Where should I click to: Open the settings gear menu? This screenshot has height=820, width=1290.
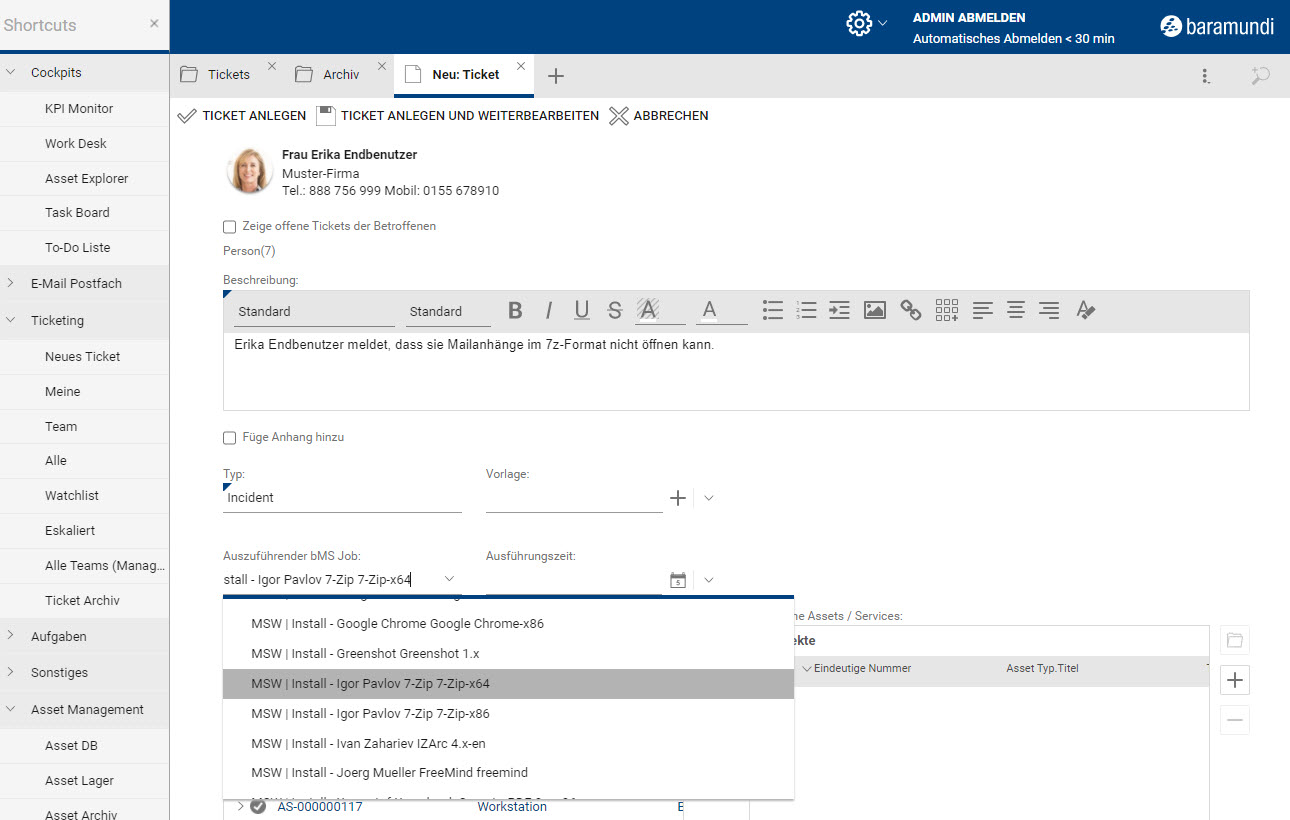pyautogui.click(x=859, y=24)
